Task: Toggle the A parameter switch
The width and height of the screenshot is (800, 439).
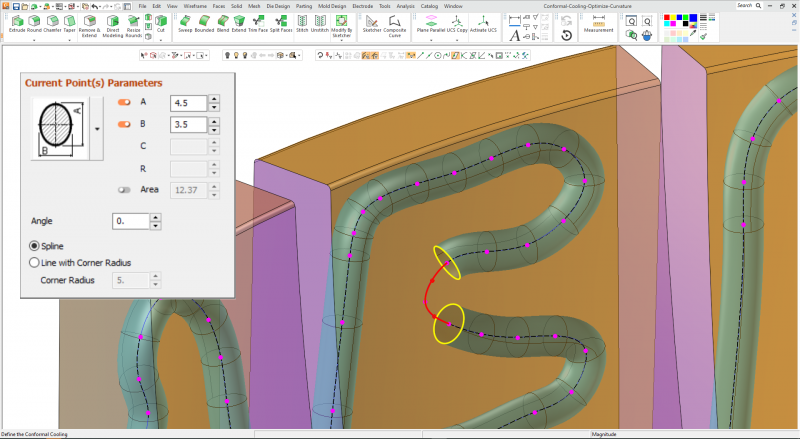Action: click(124, 102)
